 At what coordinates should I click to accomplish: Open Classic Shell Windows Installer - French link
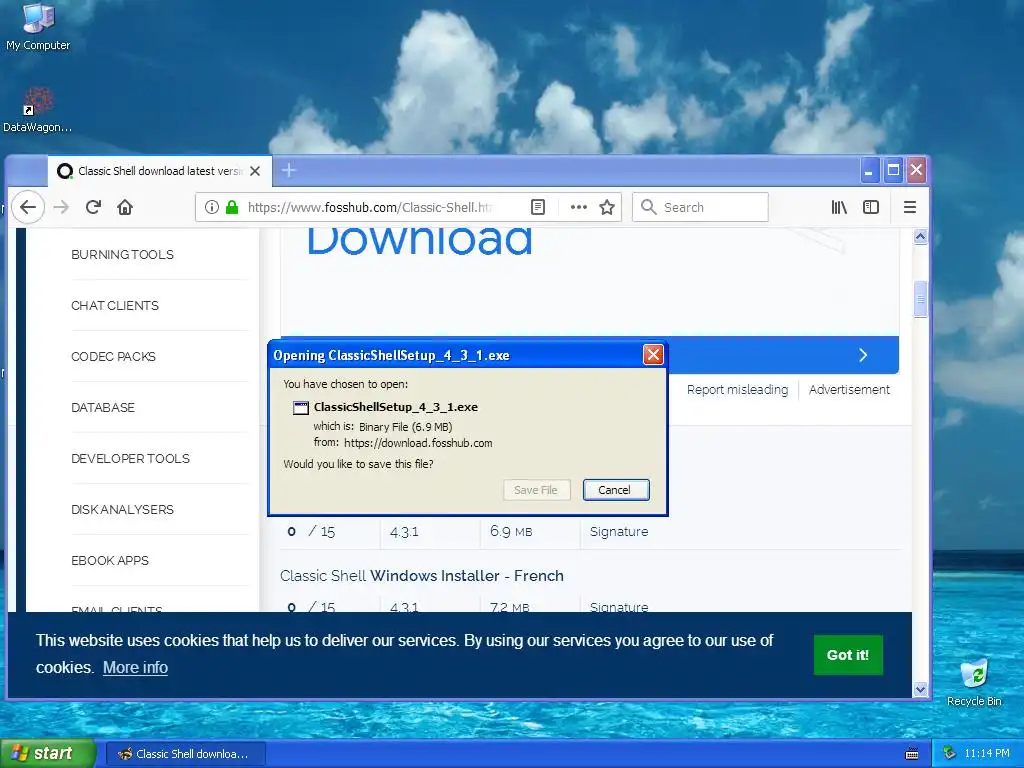click(x=422, y=575)
